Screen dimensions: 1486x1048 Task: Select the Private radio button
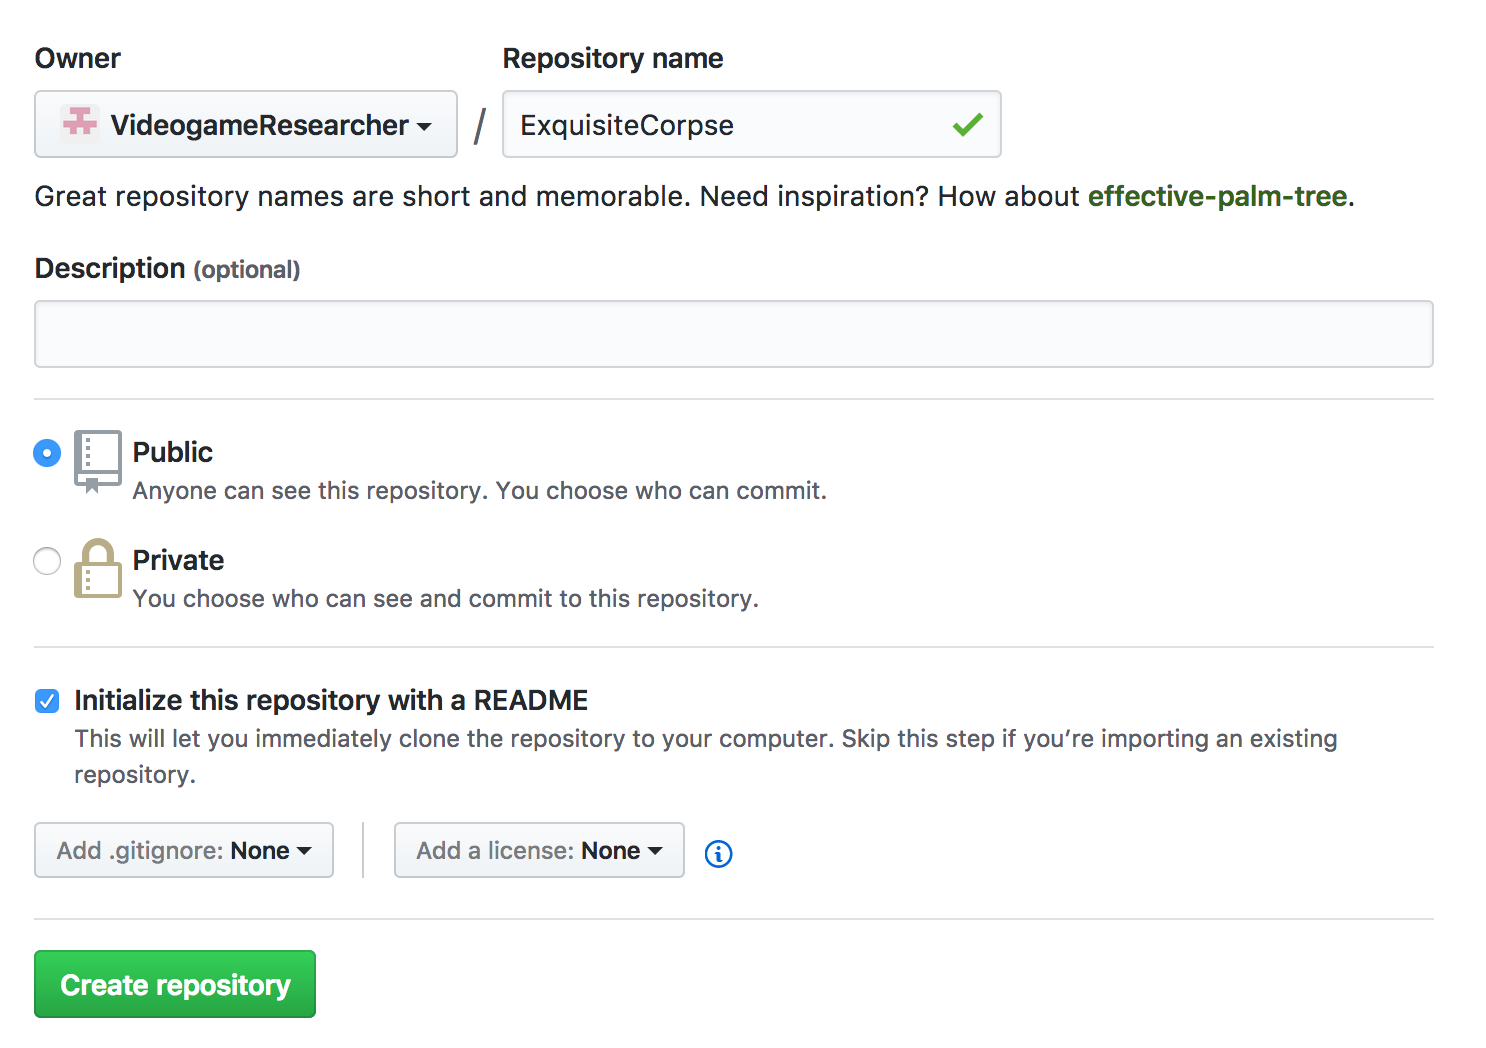click(47, 561)
